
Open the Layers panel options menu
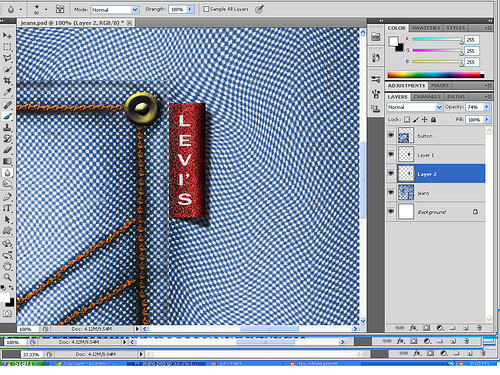coord(488,97)
